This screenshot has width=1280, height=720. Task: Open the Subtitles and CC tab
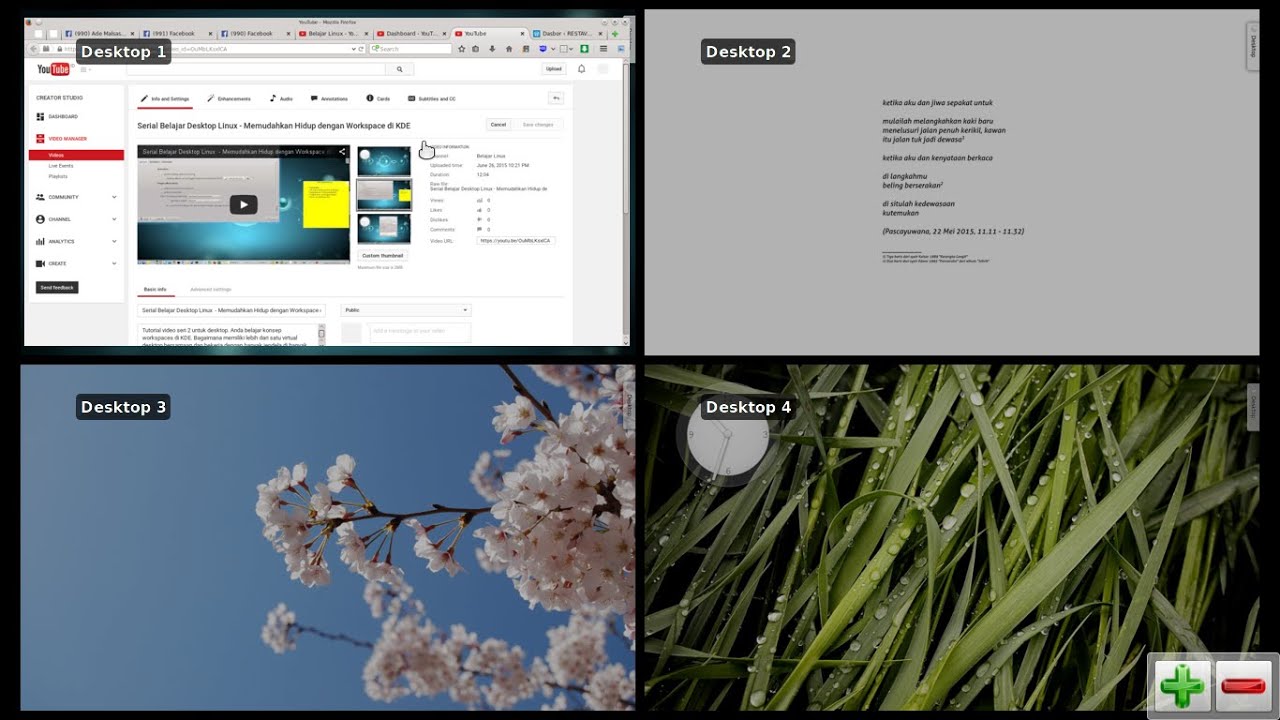pos(431,99)
